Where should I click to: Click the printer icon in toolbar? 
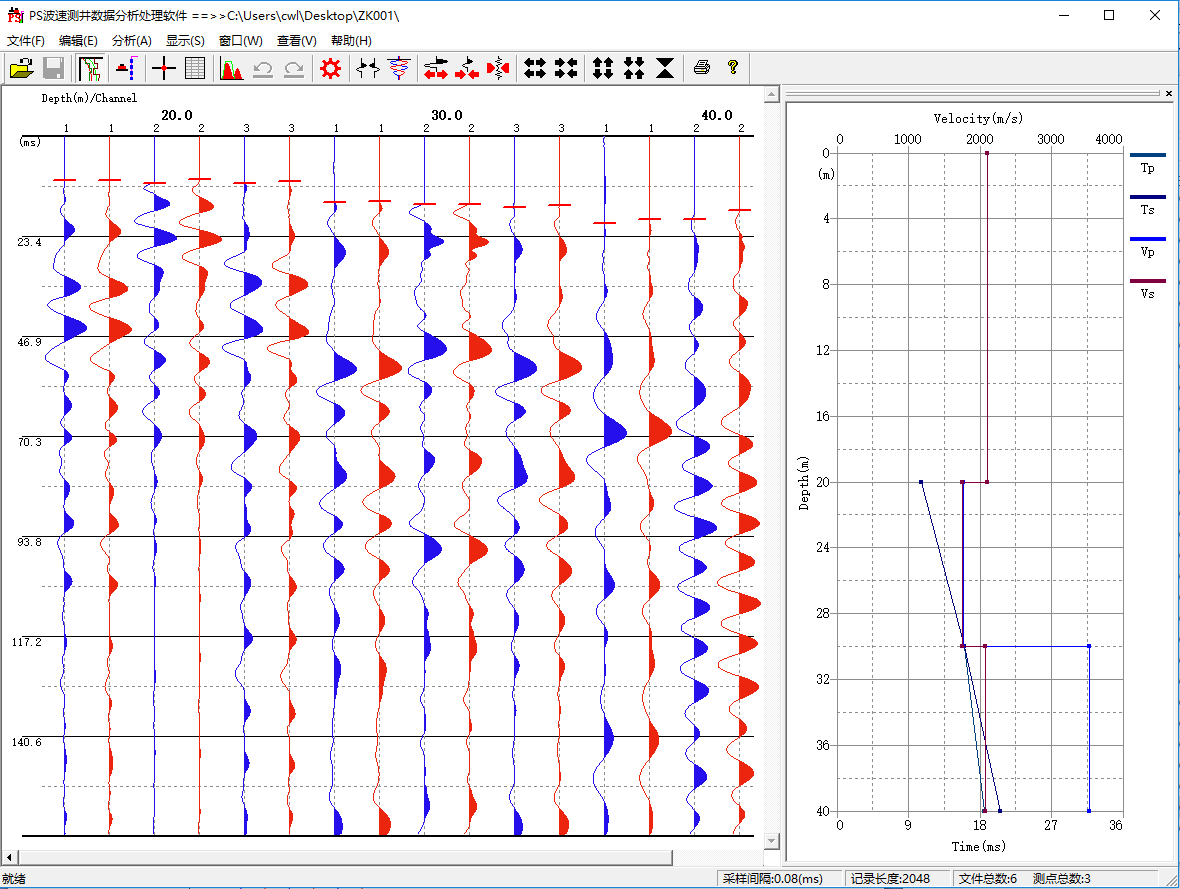pos(702,68)
